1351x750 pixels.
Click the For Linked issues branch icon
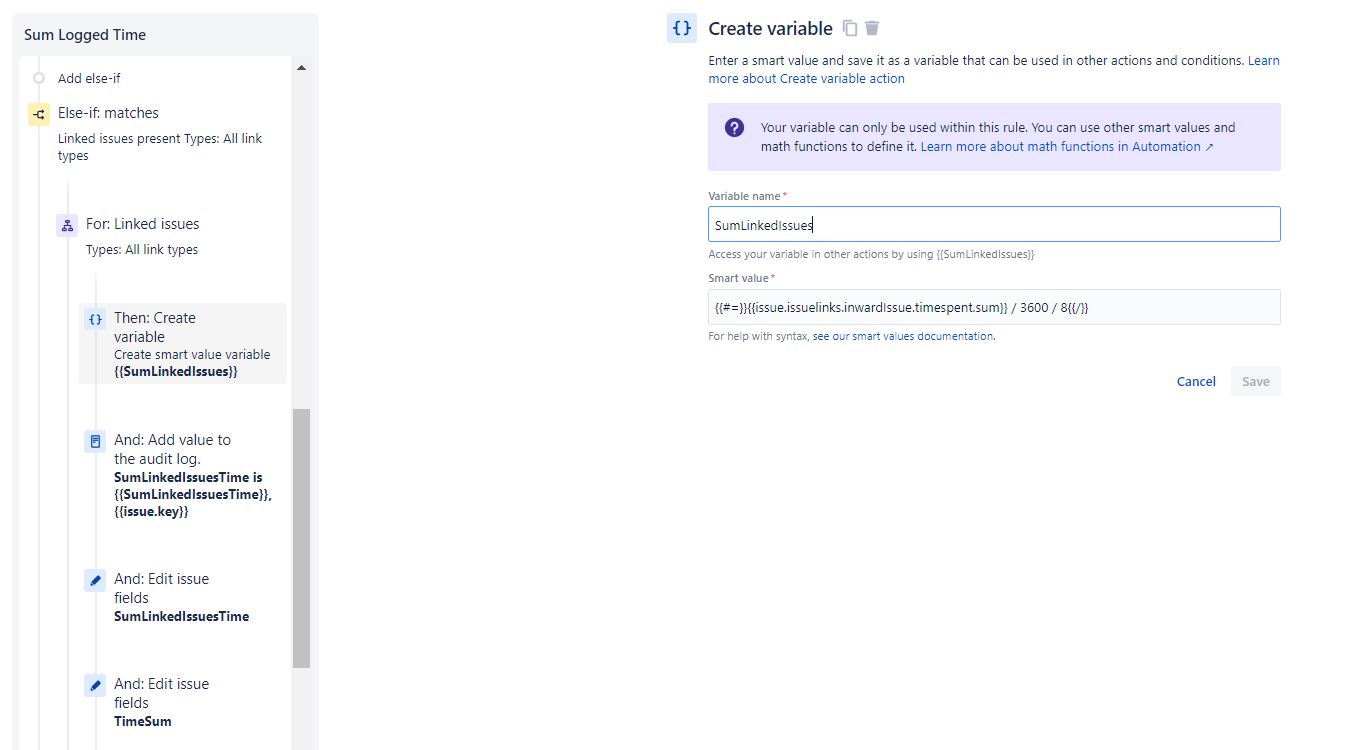tap(67, 225)
